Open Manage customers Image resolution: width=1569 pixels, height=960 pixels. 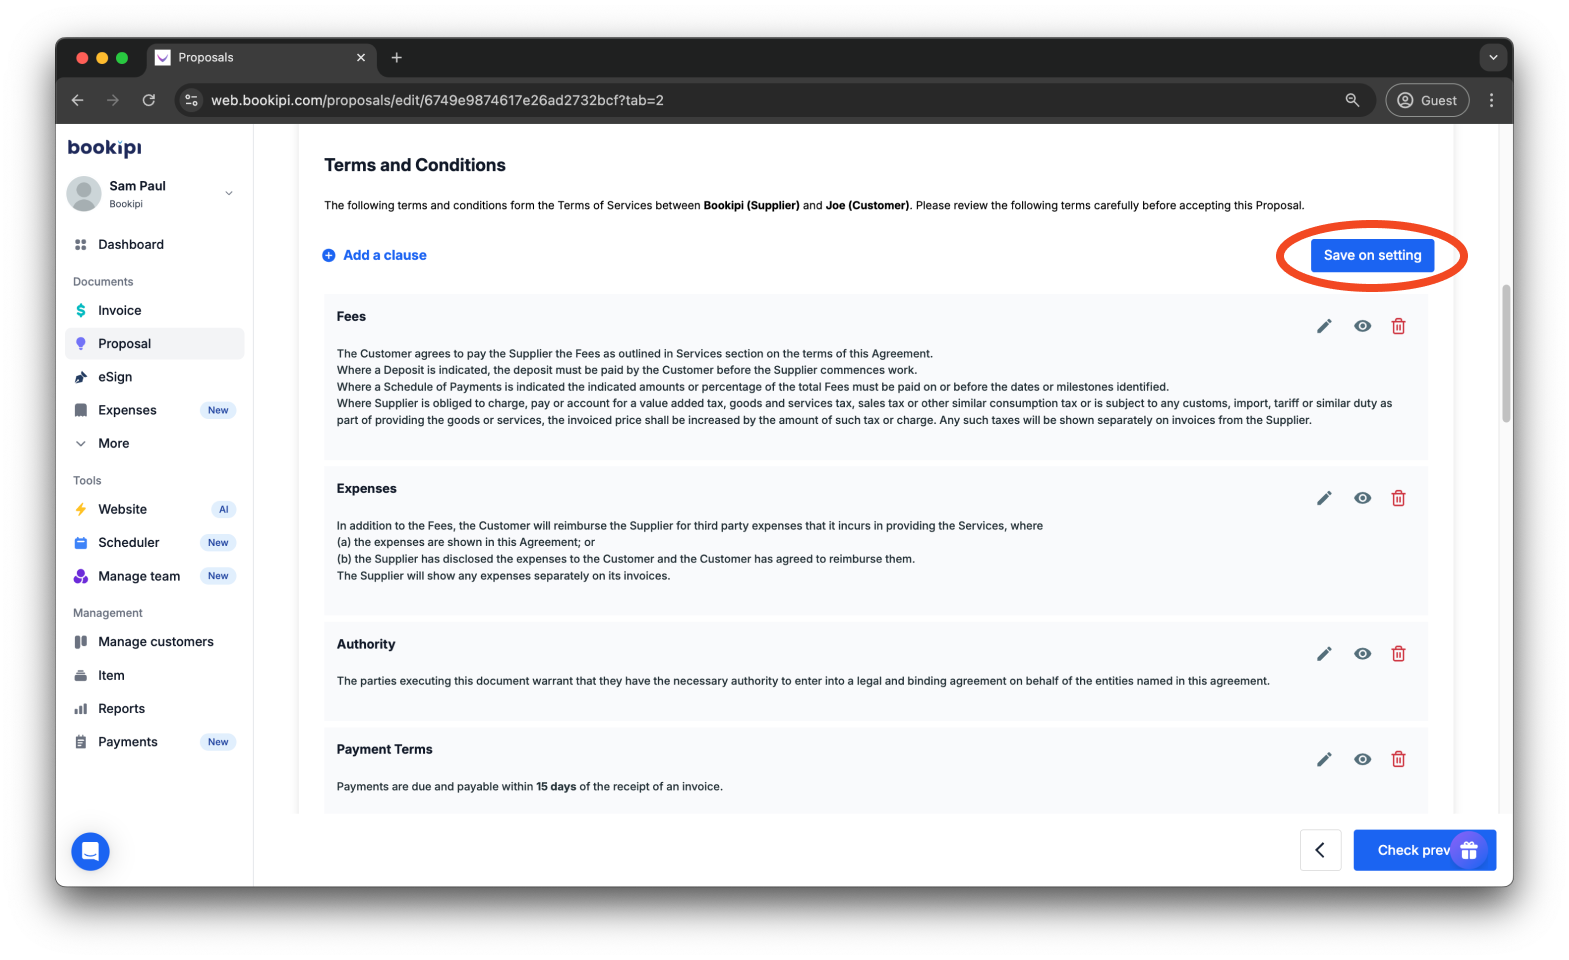point(155,641)
